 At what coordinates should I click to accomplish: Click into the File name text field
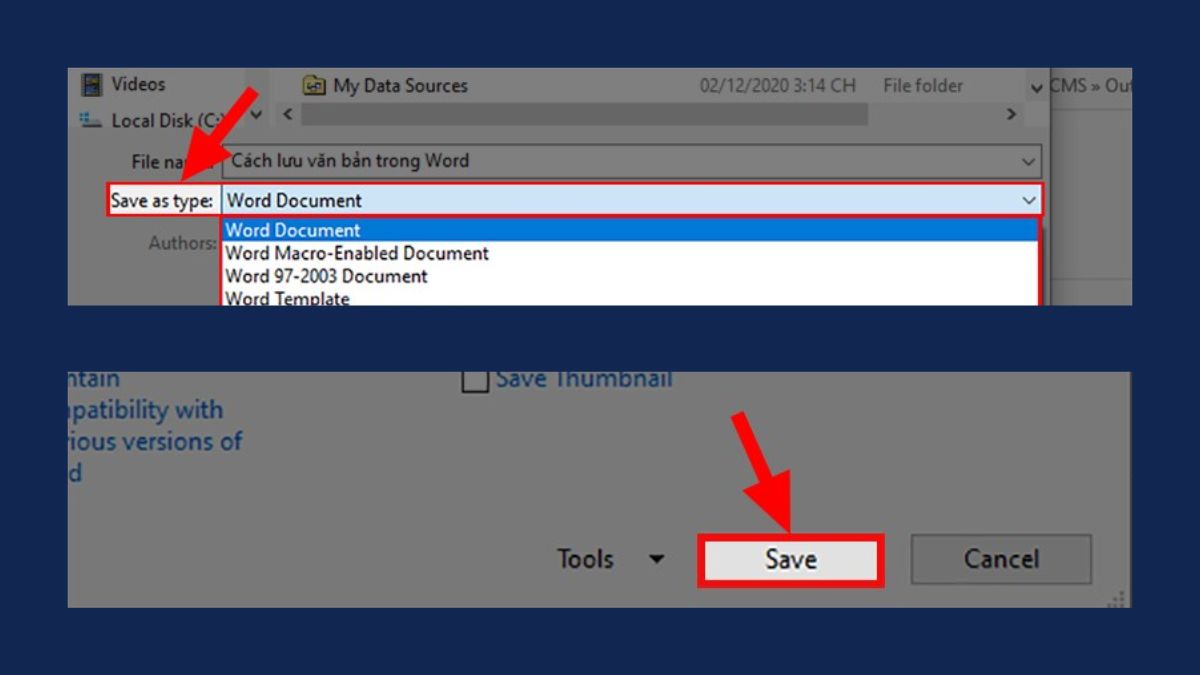[x=620, y=161]
